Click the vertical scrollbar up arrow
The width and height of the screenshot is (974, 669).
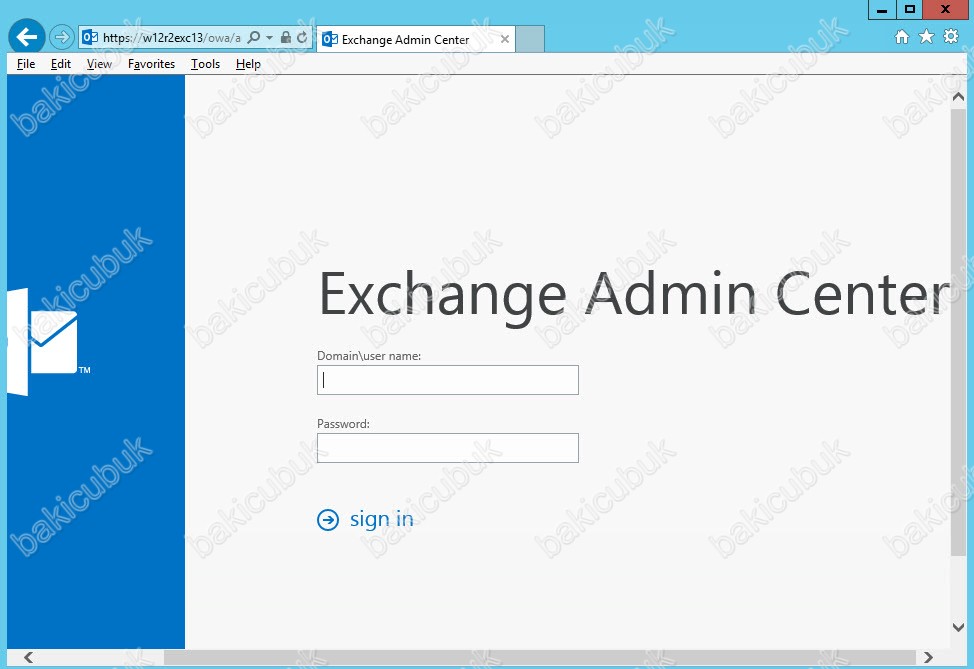pos(958,97)
